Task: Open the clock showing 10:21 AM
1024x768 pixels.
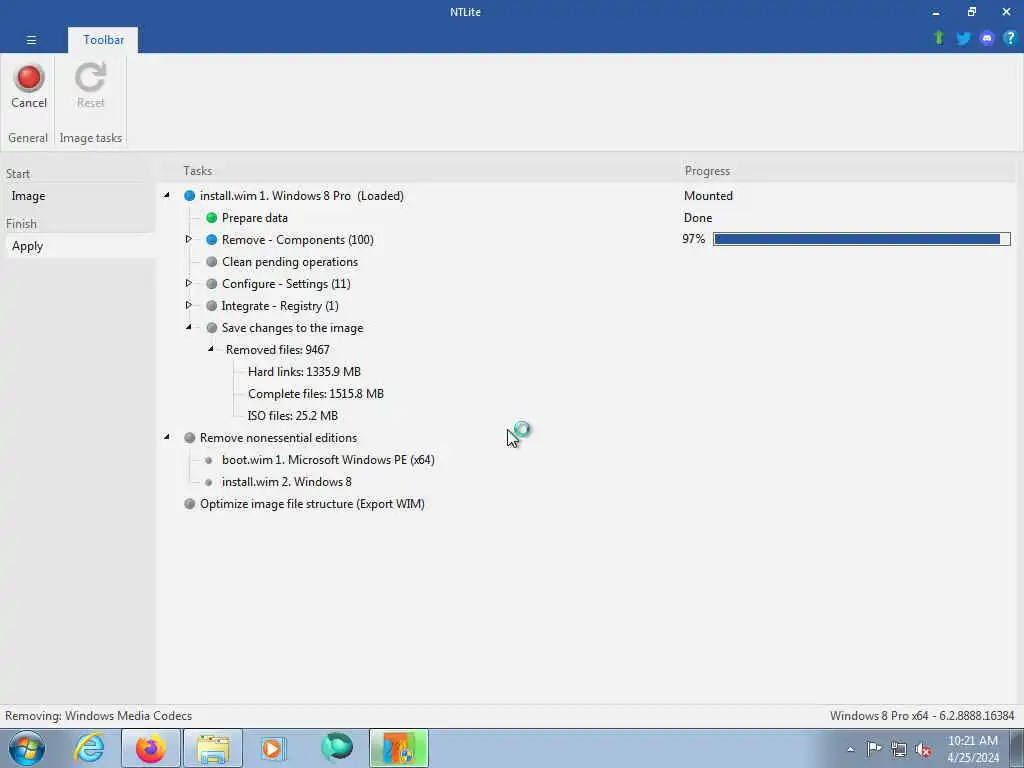Action: tap(973, 749)
